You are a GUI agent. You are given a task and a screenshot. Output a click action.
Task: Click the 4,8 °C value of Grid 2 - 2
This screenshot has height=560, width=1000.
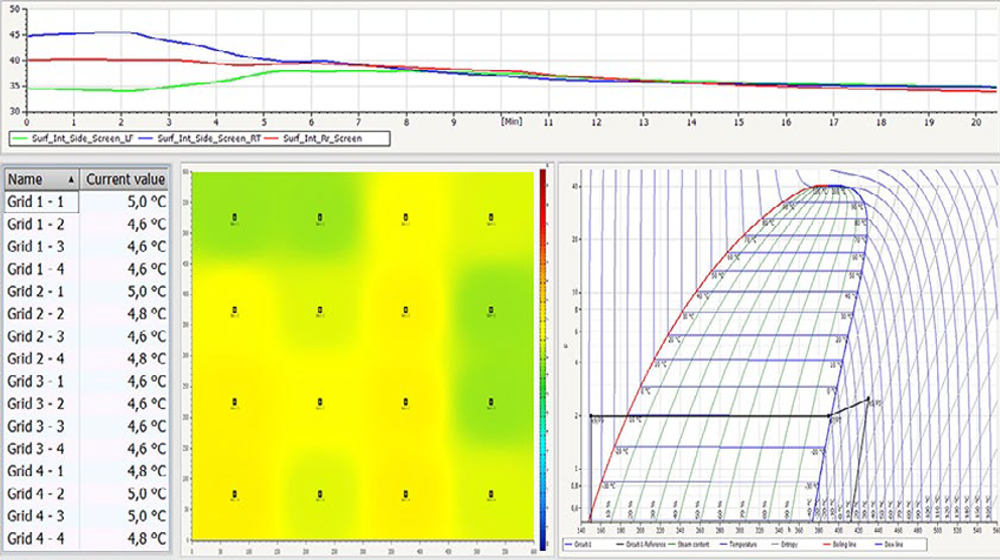(147, 314)
